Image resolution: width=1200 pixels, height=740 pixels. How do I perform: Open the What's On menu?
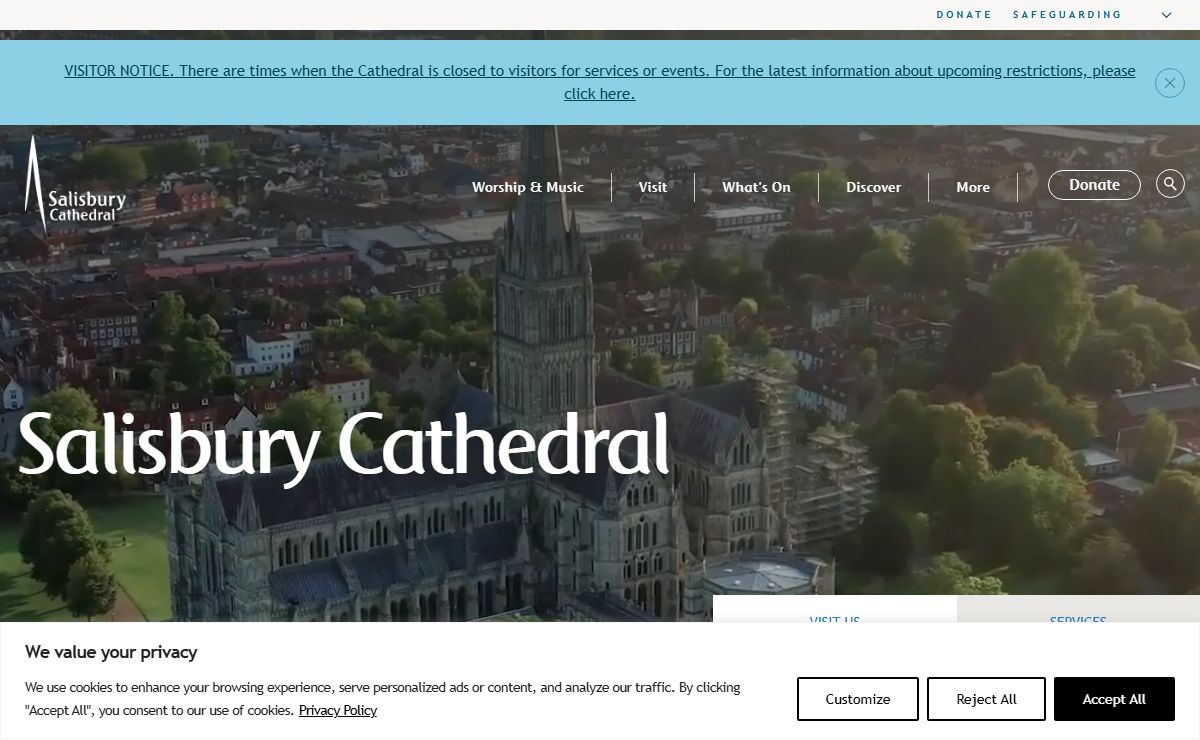click(756, 187)
